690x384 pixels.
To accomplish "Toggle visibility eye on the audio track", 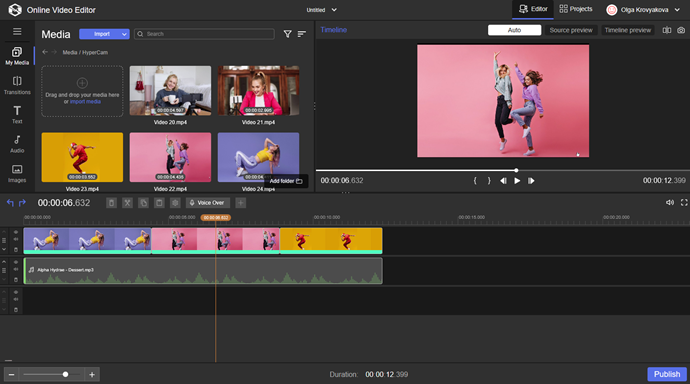I will 16,262.
